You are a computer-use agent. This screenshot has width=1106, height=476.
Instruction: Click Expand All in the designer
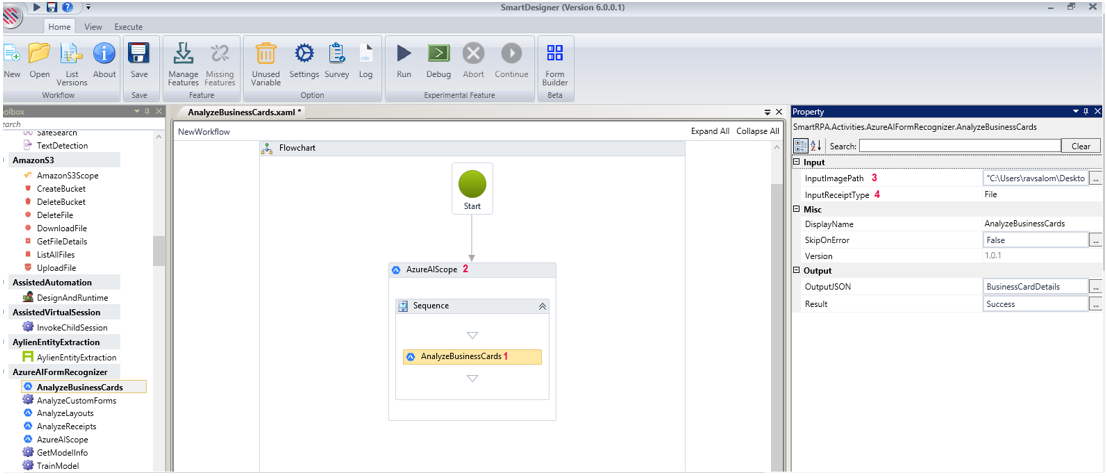tap(710, 132)
